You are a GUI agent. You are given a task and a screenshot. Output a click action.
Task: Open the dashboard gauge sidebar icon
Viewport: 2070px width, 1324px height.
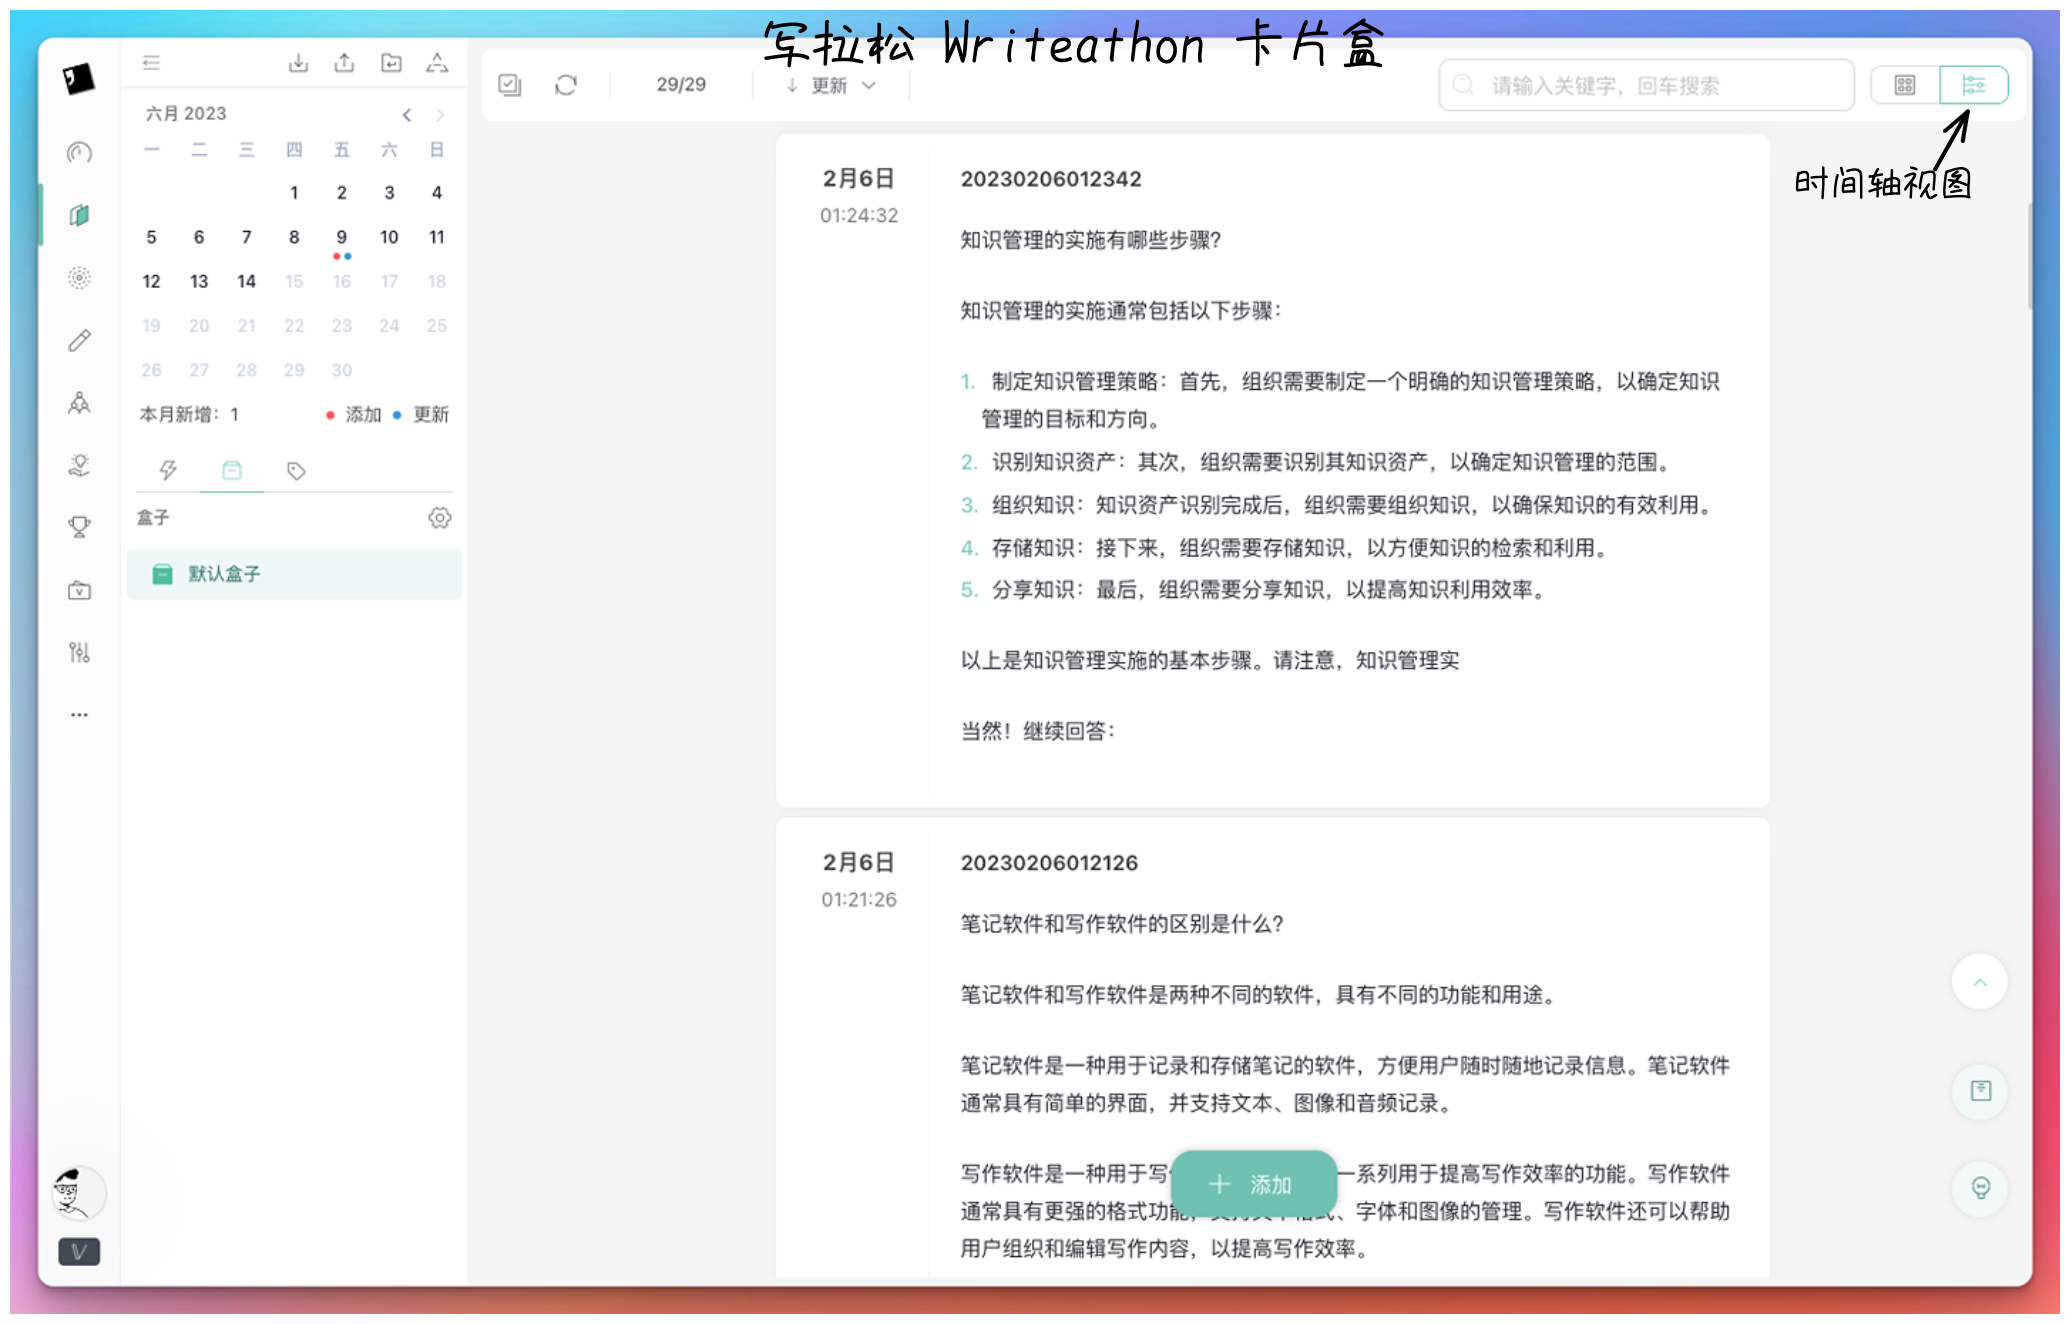pos(79,152)
